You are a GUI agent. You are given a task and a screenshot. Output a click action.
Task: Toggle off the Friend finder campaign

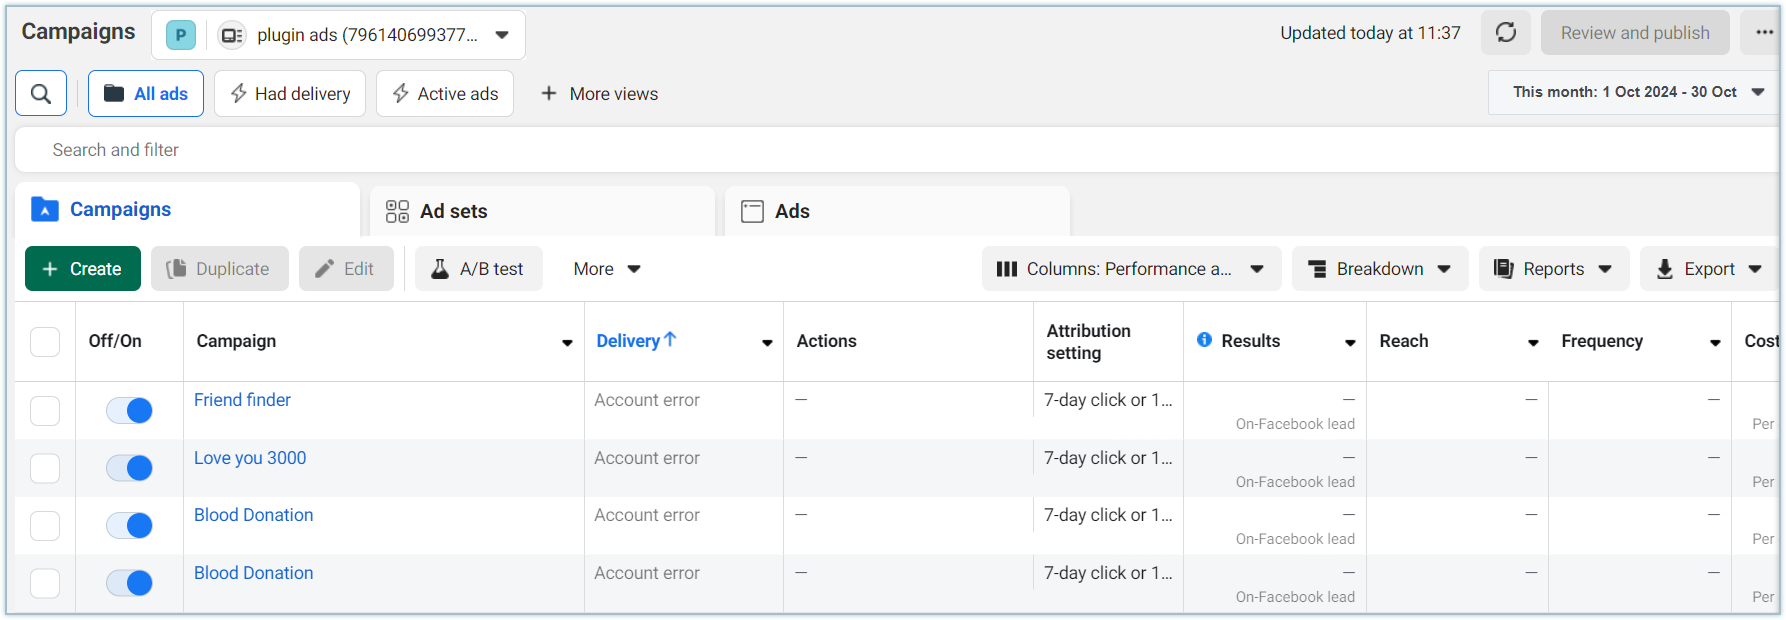click(x=130, y=410)
